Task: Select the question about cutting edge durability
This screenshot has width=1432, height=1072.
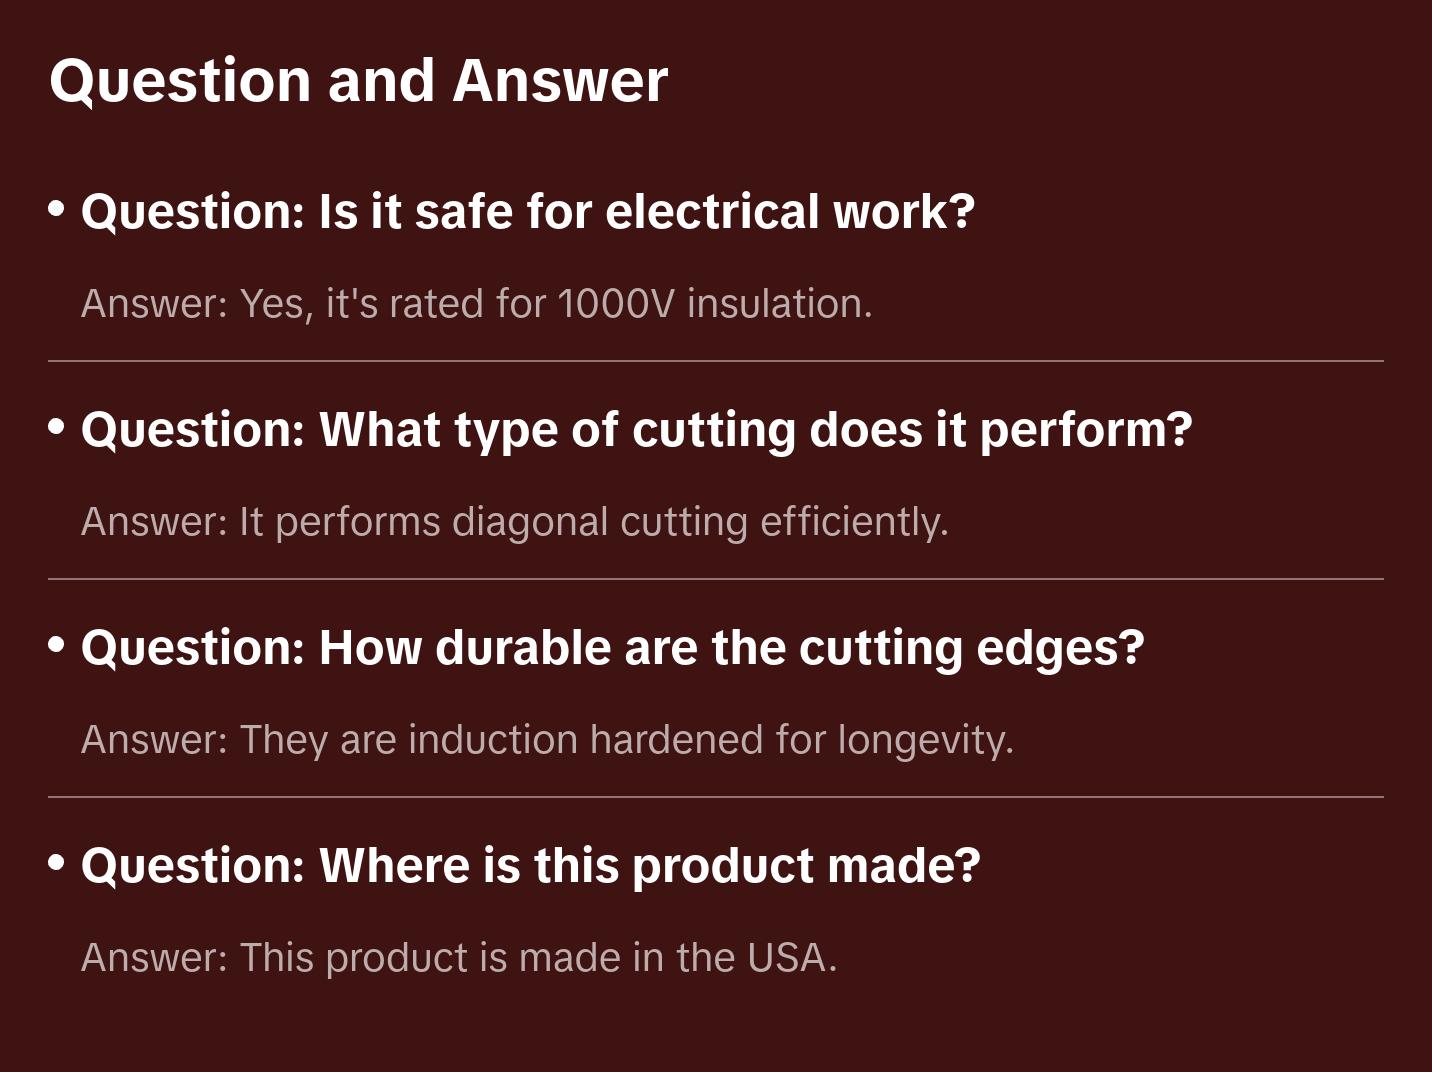Action: coord(612,648)
